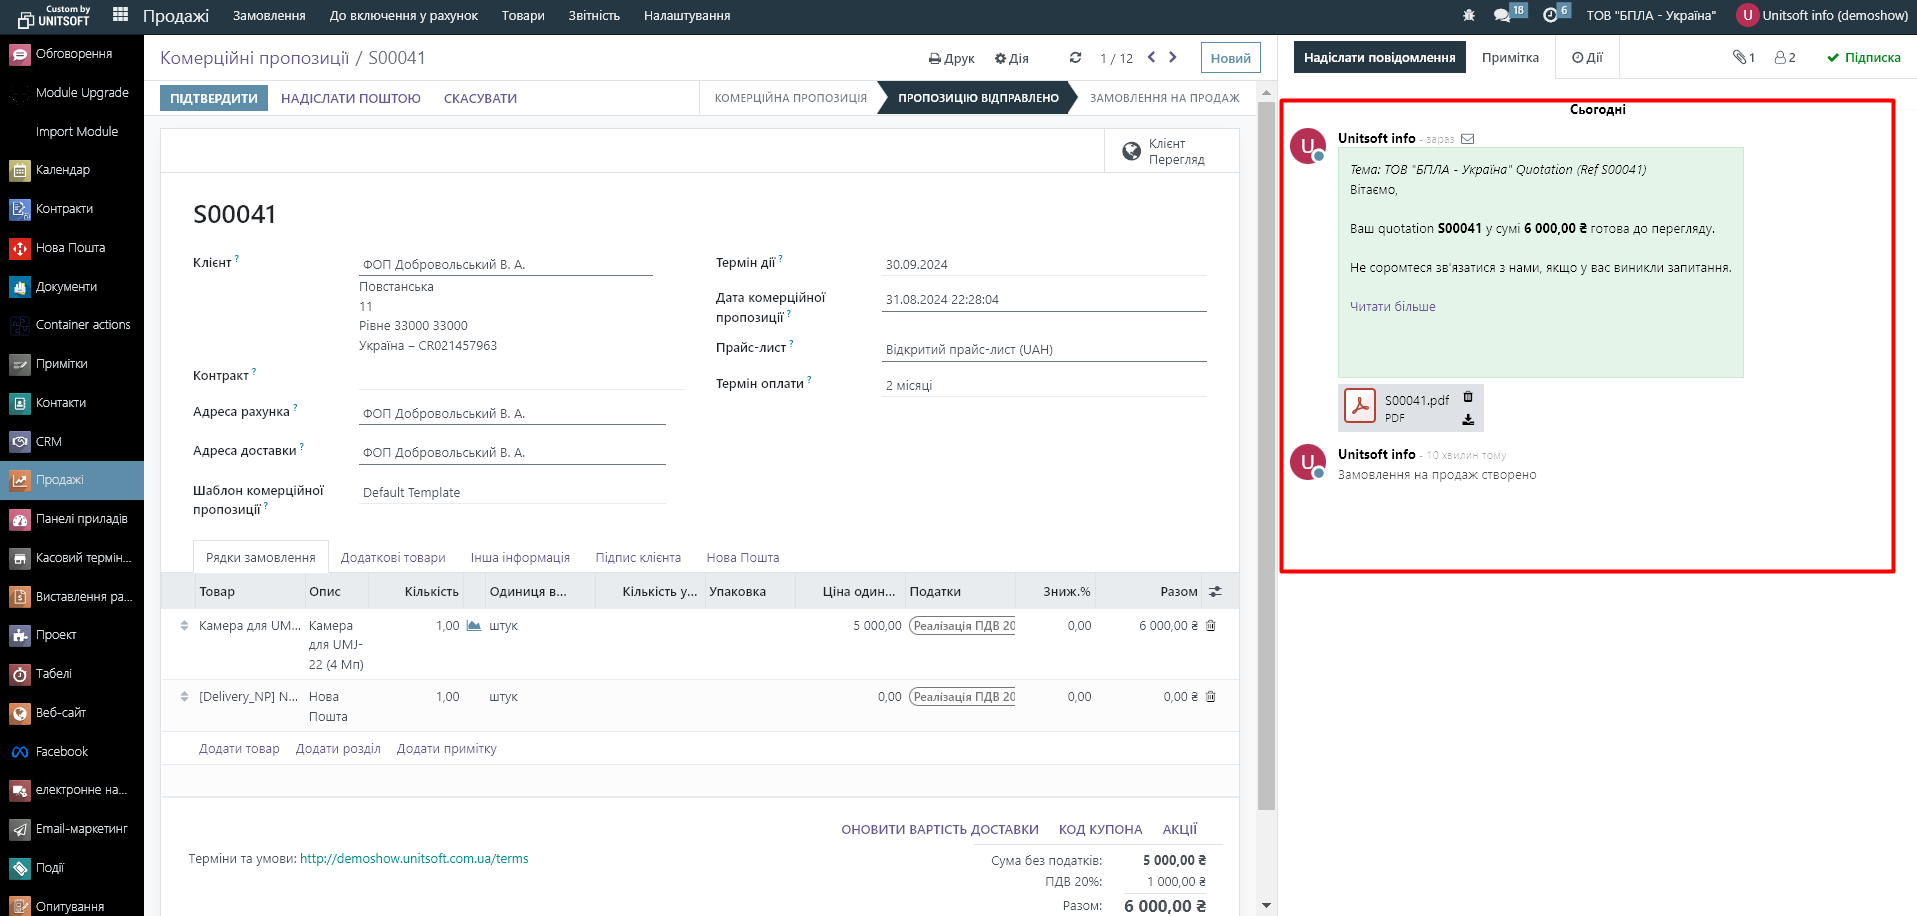Open the Прайс-лист selection field
The image size is (1917, 916).
pyautogui.click(x=1043, y=350)
